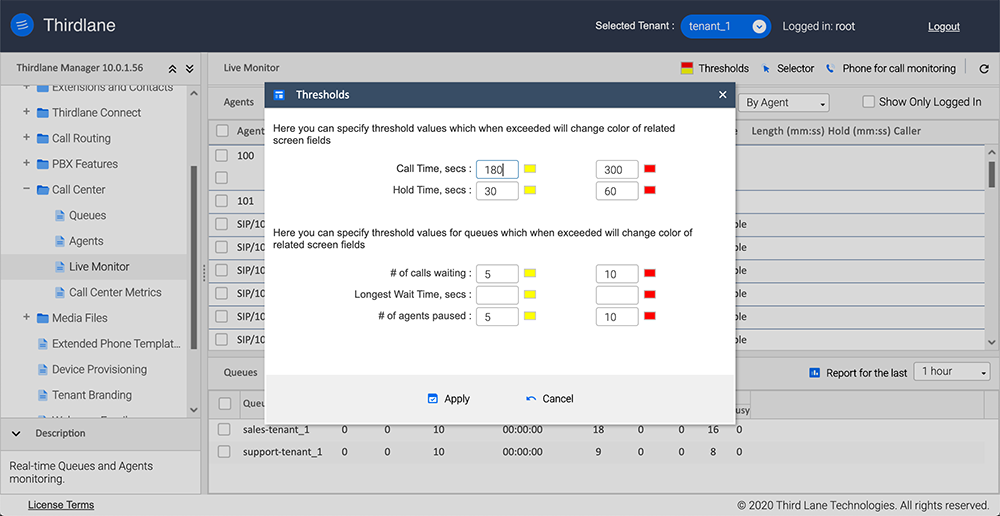
Task: Click the Thresholds color icon in toolbar
Action: (x=686, y=69)
